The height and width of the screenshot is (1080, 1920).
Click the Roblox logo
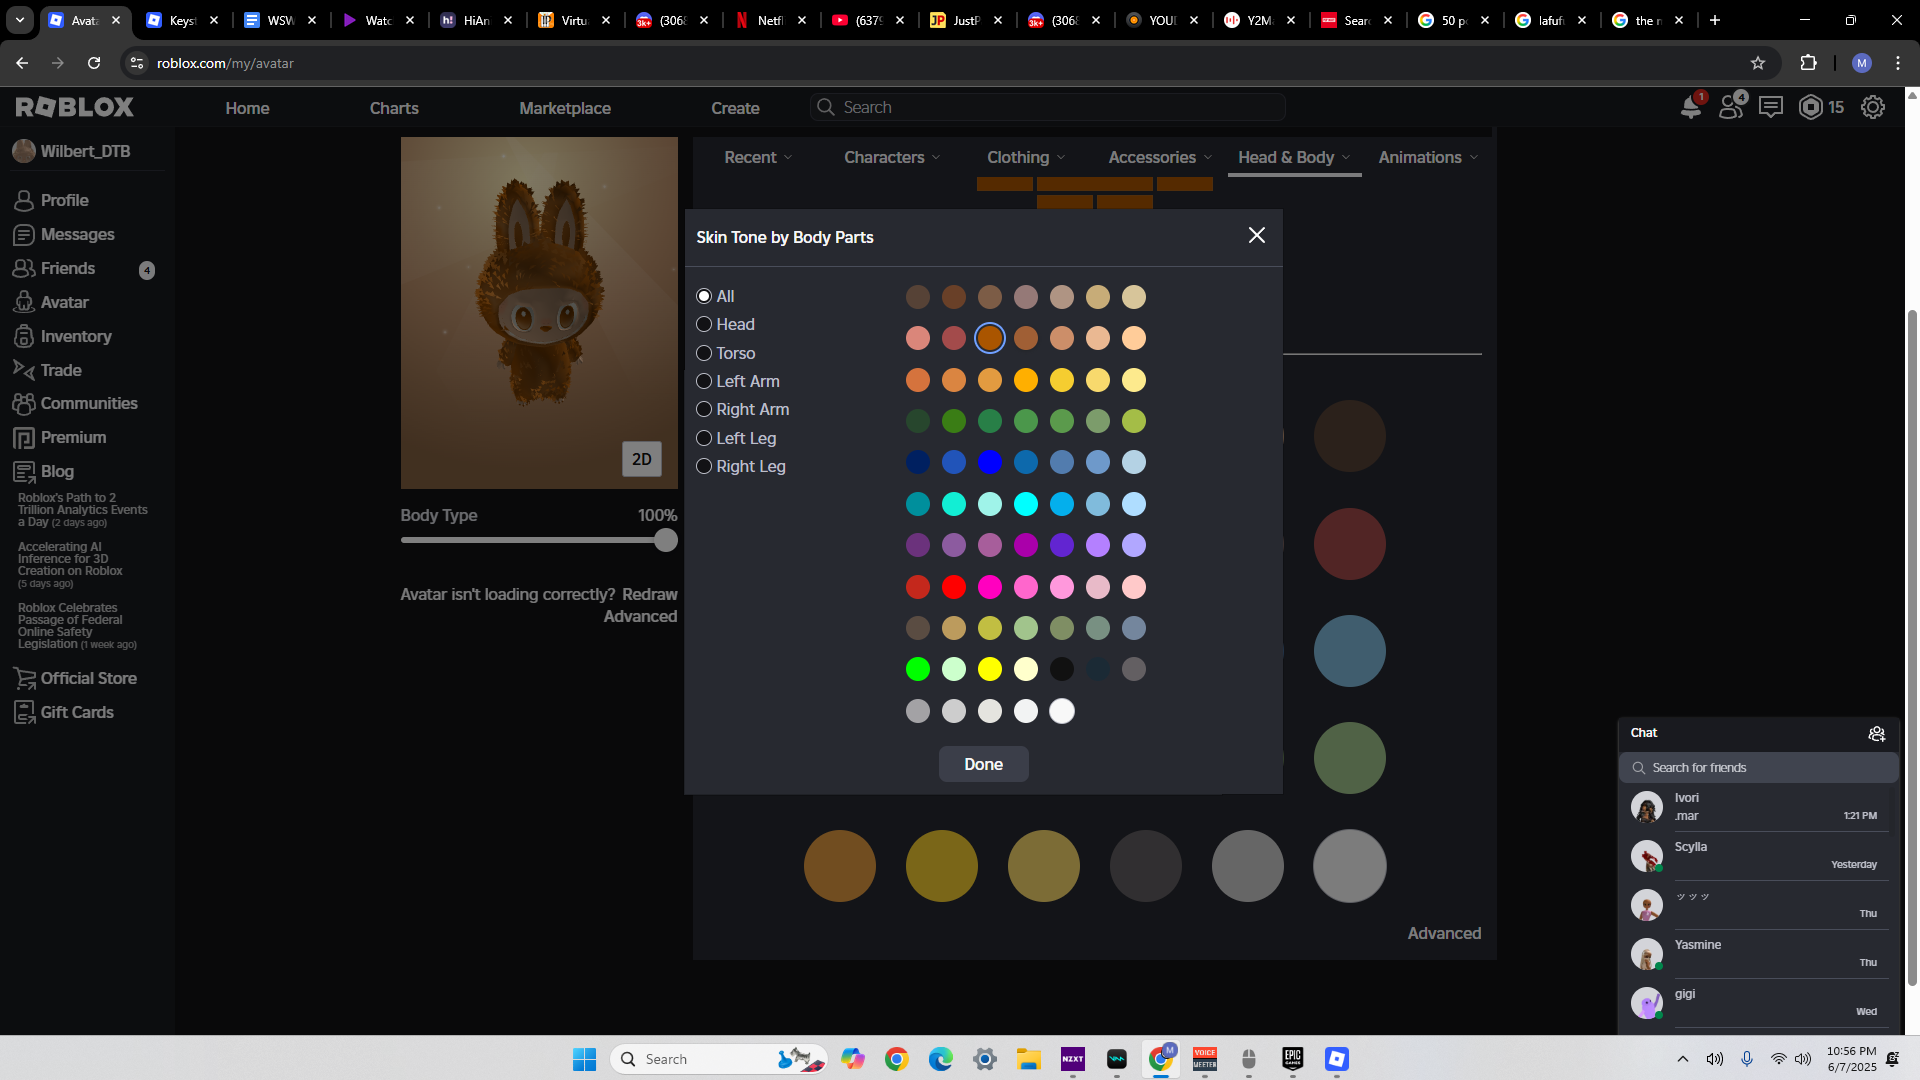coord(75,107)
